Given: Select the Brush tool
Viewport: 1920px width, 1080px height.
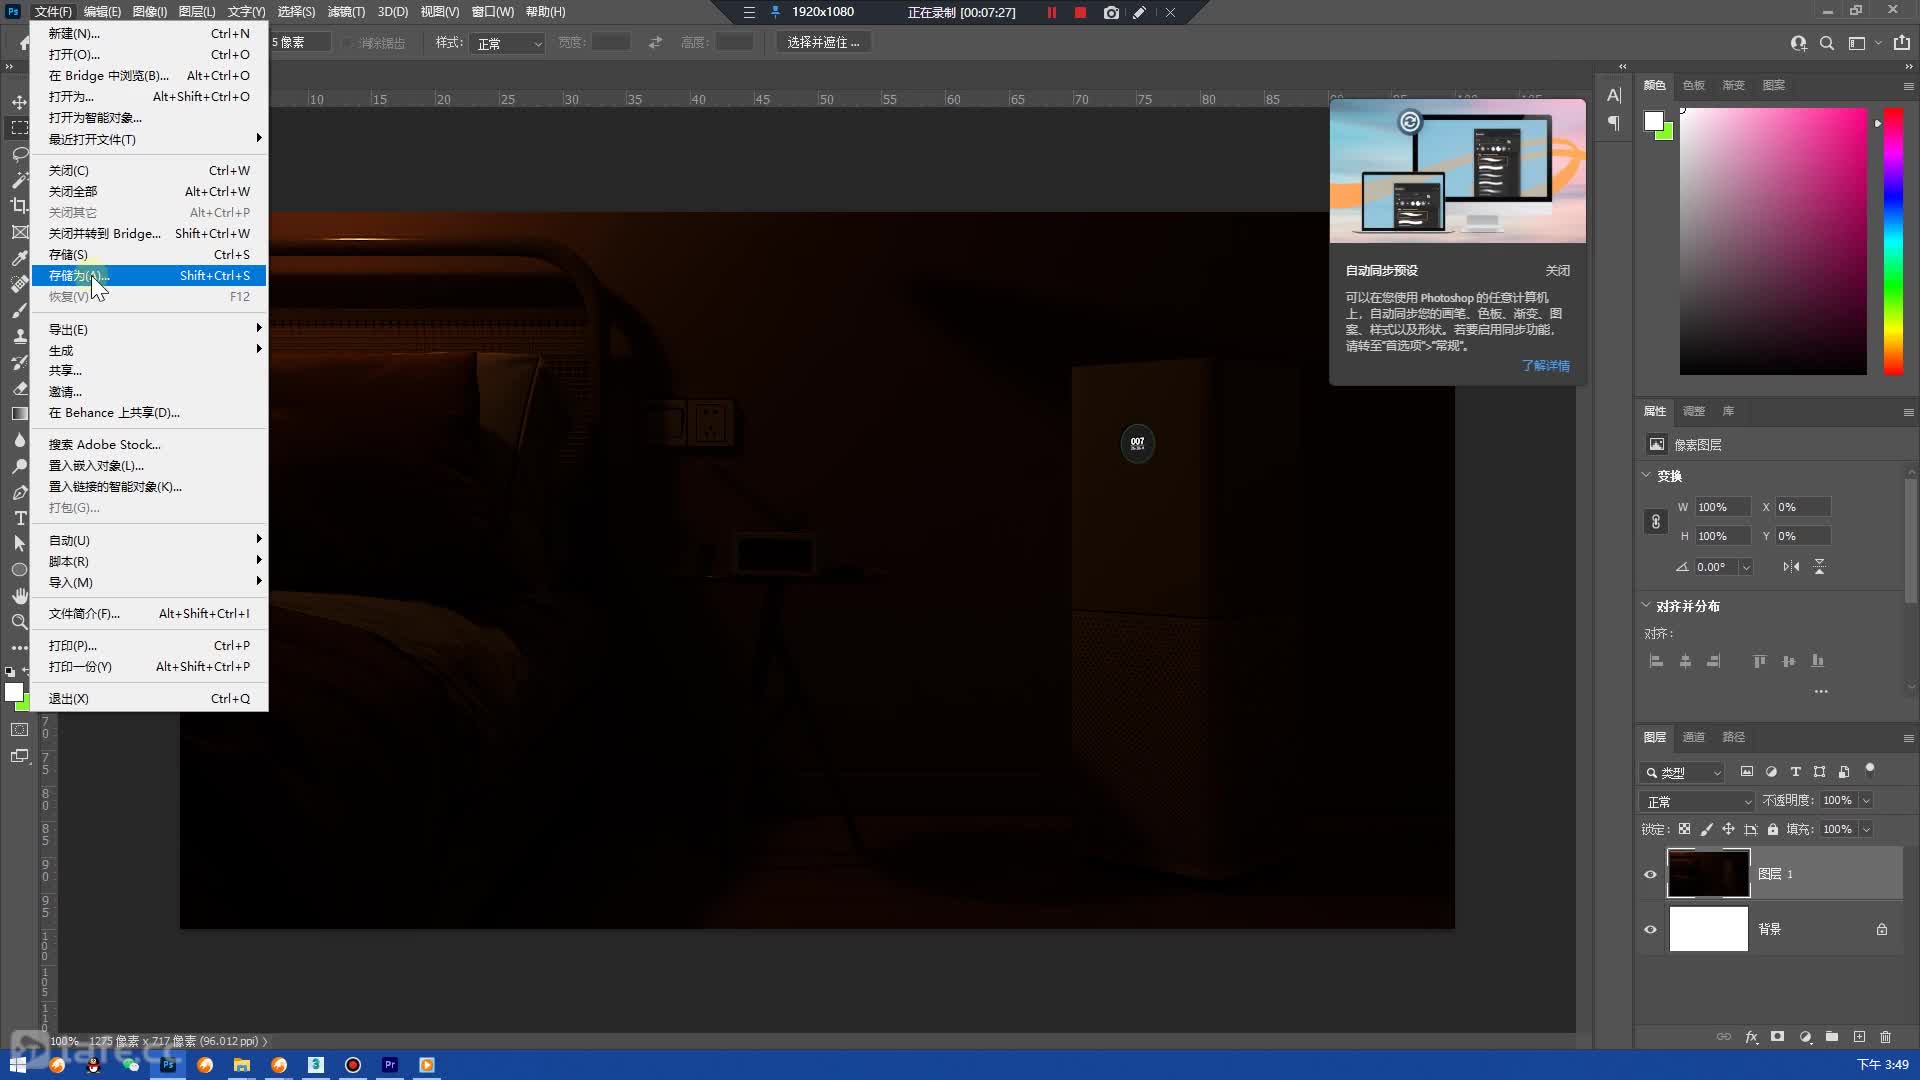Looking at the screenshot, I should [x=19, y=310].
